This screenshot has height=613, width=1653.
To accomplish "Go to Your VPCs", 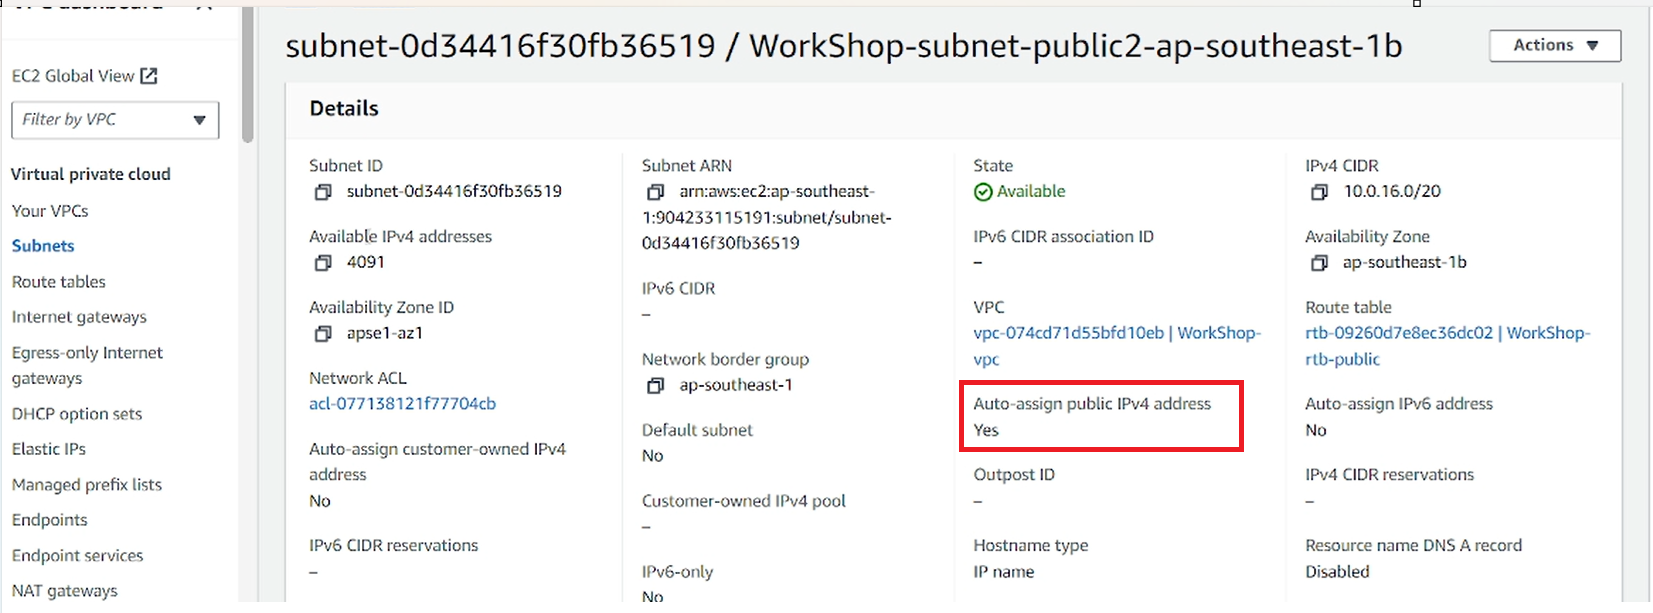I will point(50,211).
